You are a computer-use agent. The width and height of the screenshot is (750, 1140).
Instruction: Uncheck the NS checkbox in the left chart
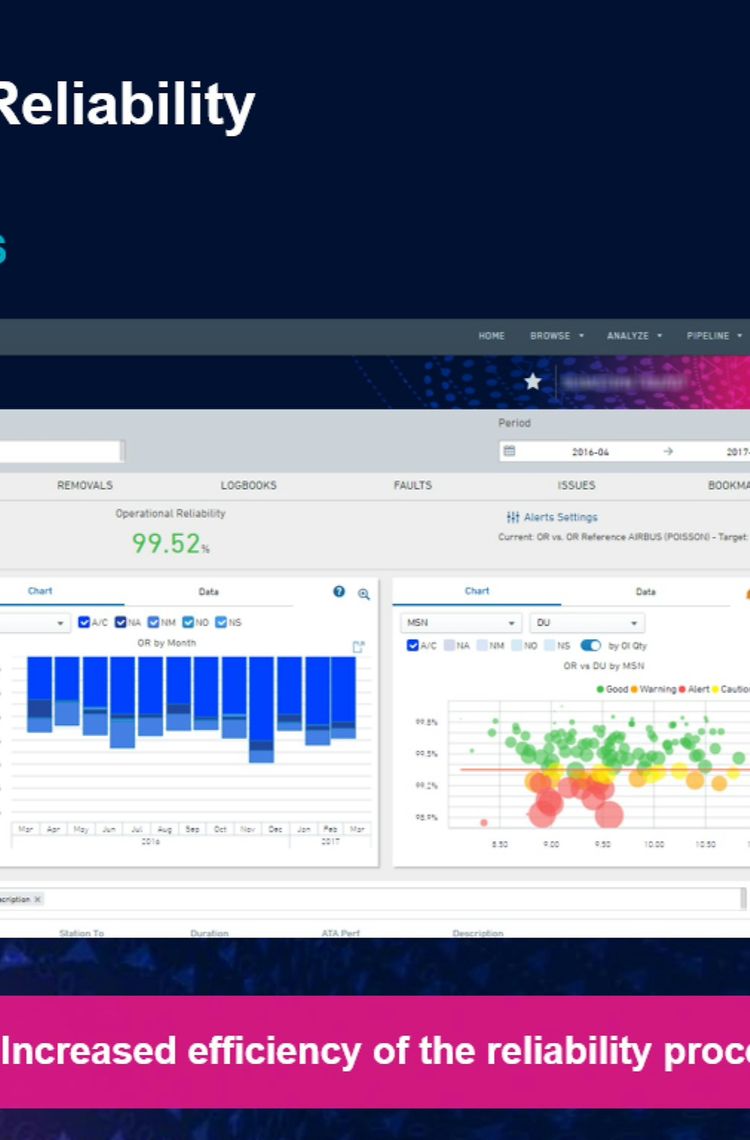(x=221, y=622)
